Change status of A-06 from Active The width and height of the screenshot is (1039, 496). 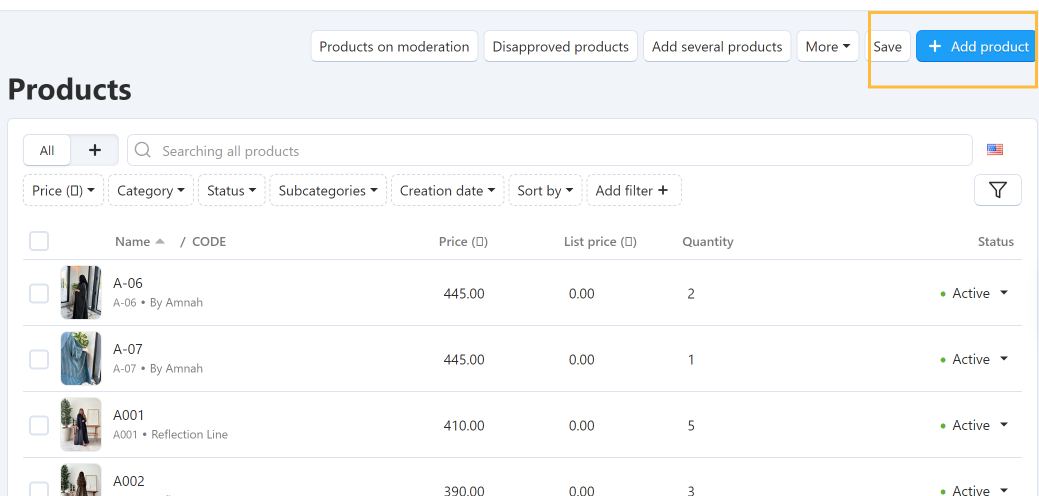point(974,293)
